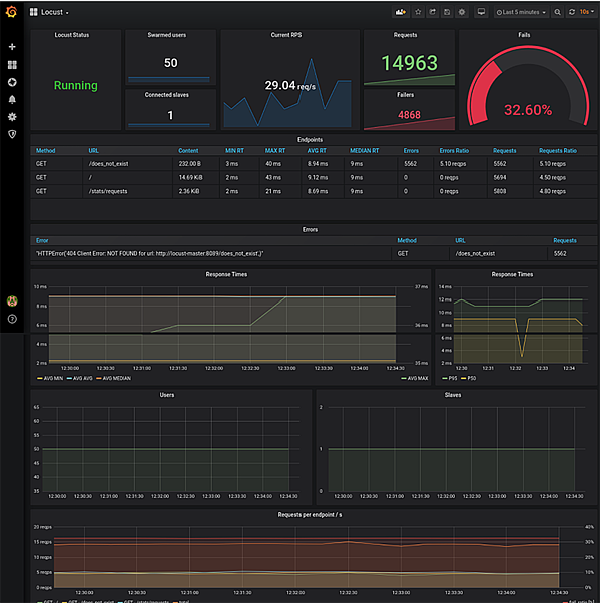Viewport: 600px width, 603px height.
Task: Click the Grafana logo home icon
Action: (12, 12)
